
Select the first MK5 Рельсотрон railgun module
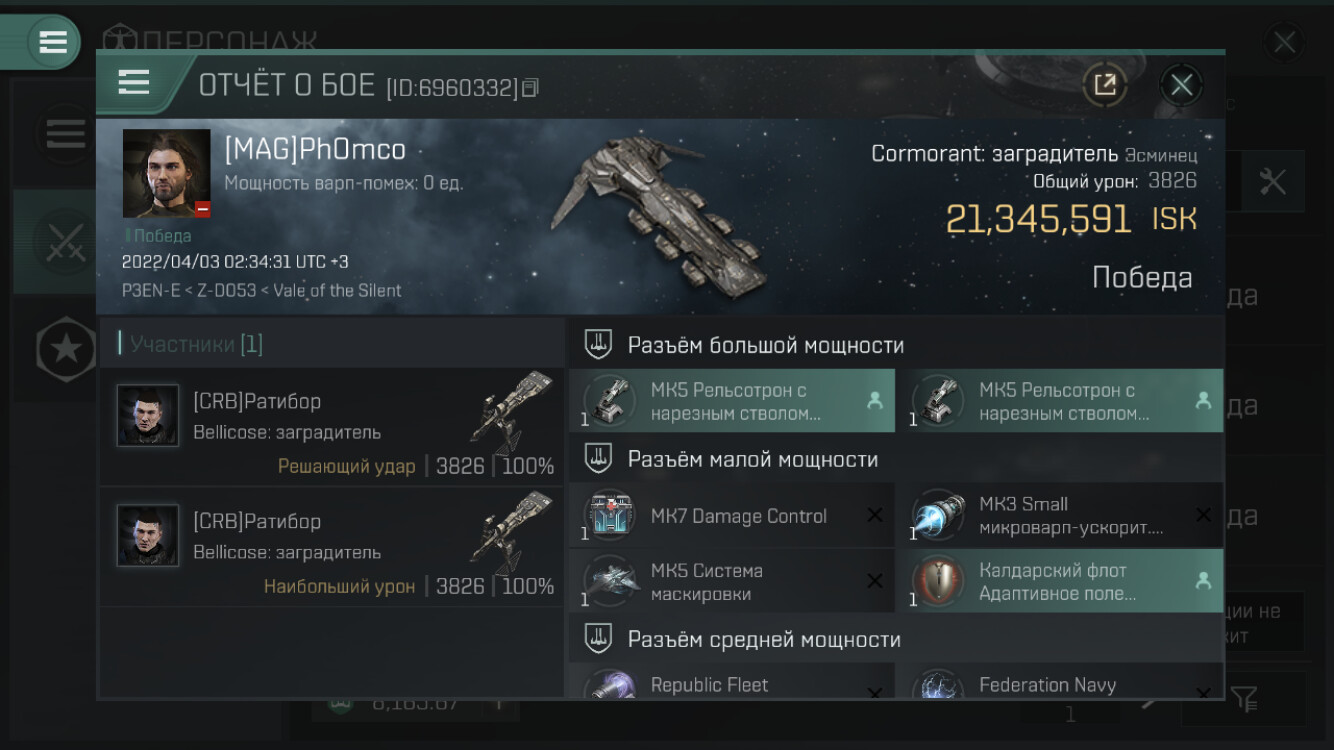(732, 401)
